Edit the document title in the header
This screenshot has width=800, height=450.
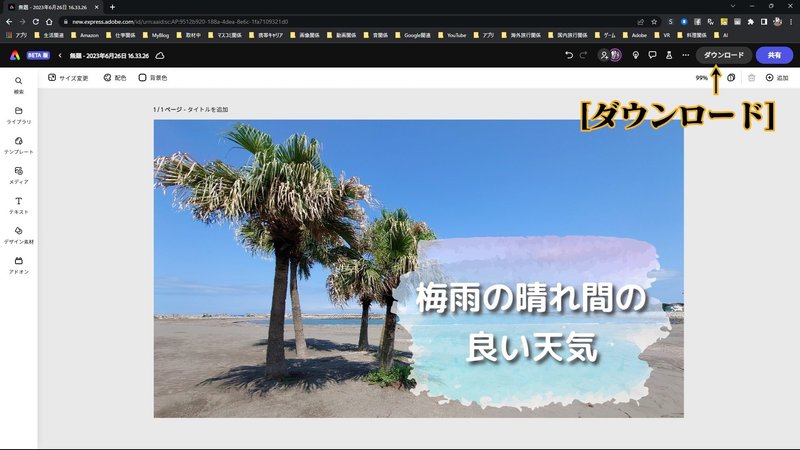(x=109, y=56)
